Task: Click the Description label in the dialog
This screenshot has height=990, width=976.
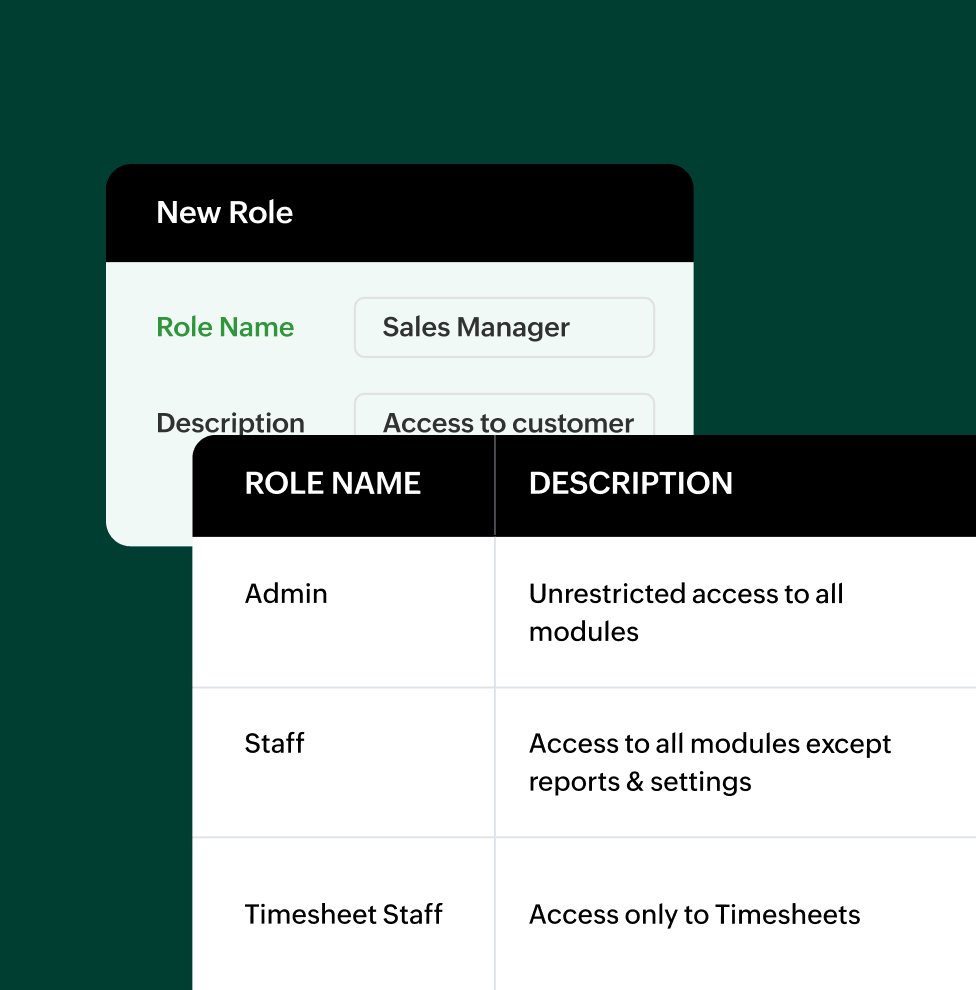Action: pos(229,423)
